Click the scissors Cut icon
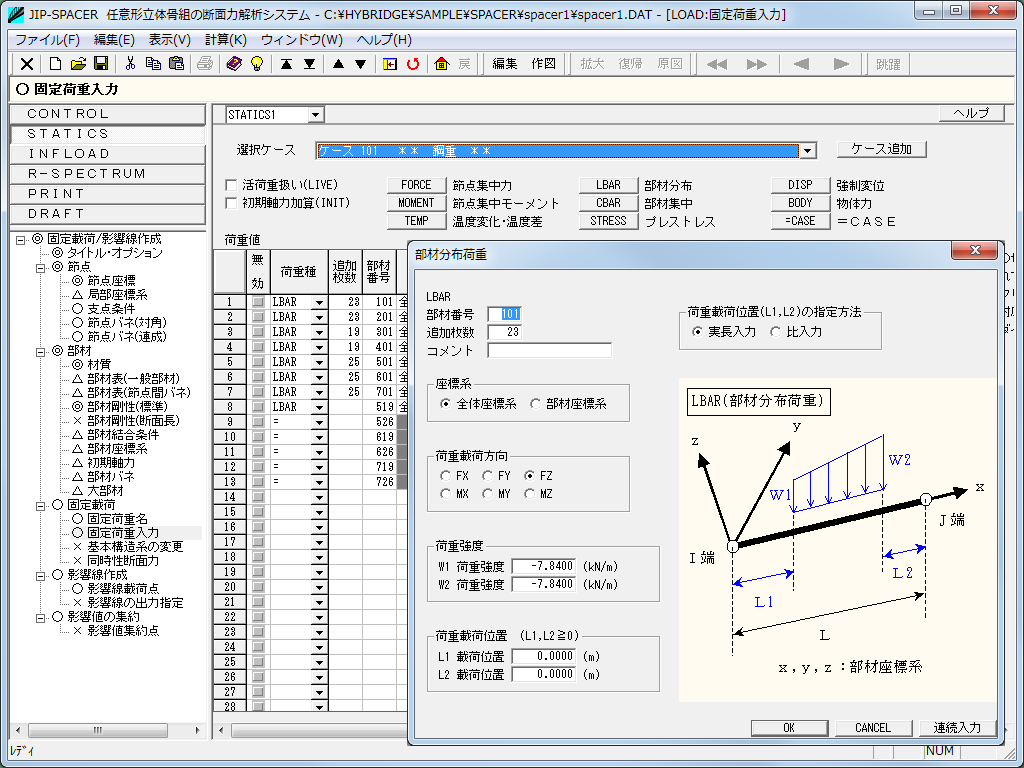1024x768 pixels. point(130,64)
